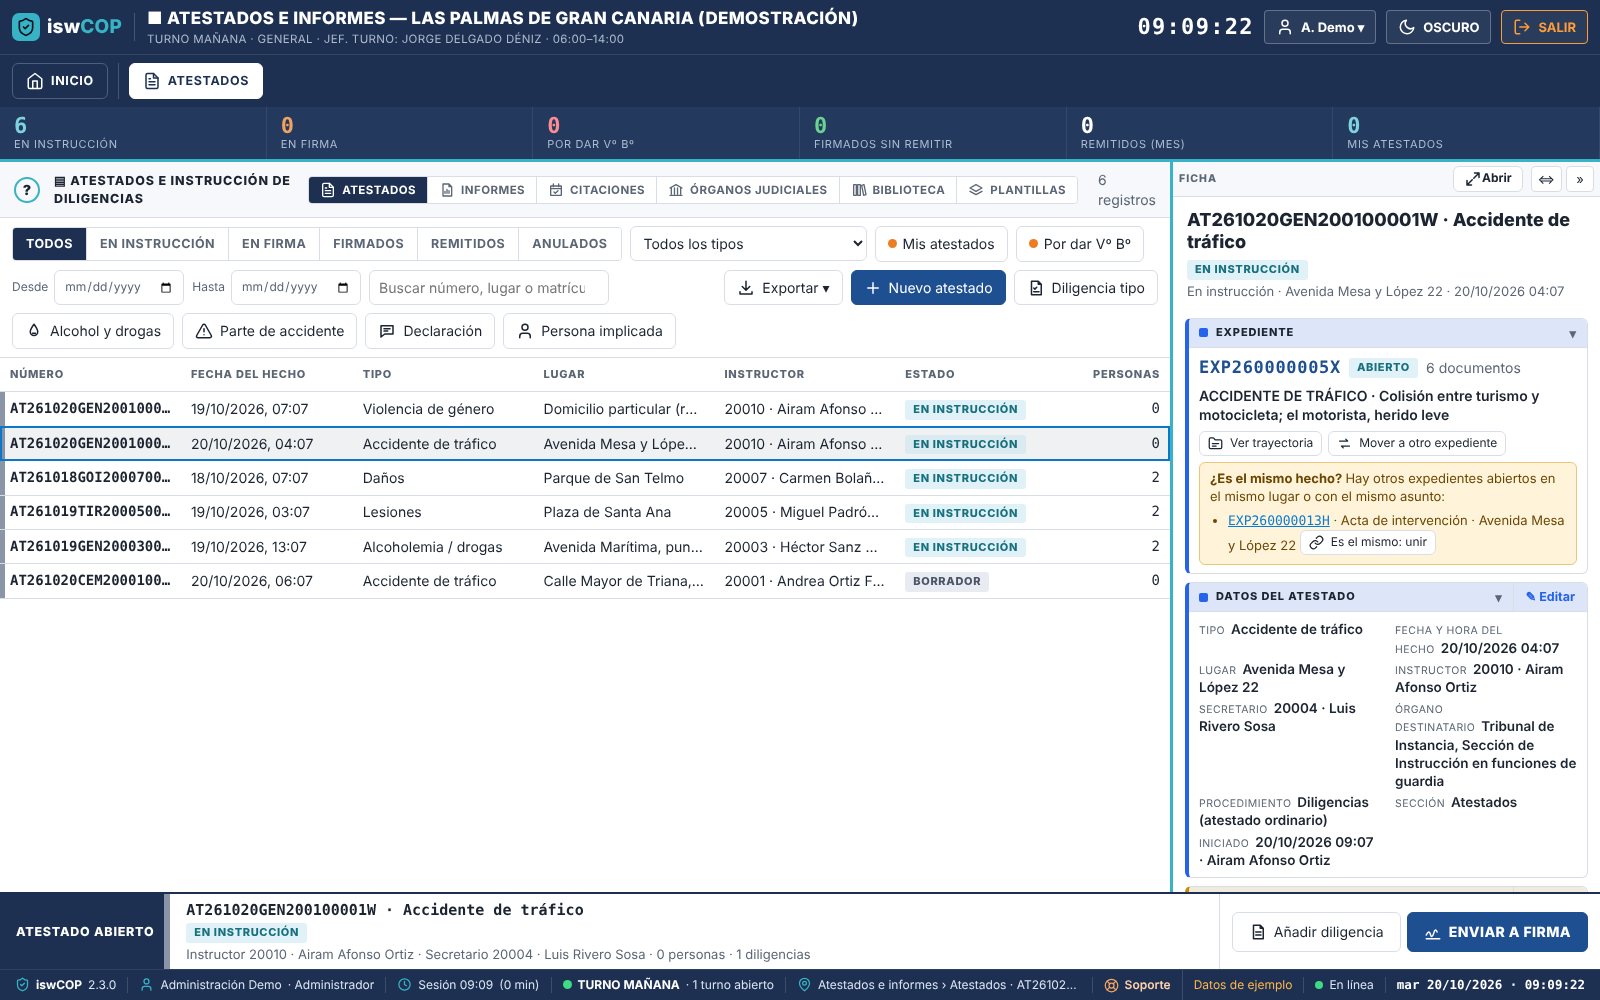Click the folder icon on Ver trayectoria
The width and height of the screenshot is (1600, 1000).
(x=1215, y=443)
